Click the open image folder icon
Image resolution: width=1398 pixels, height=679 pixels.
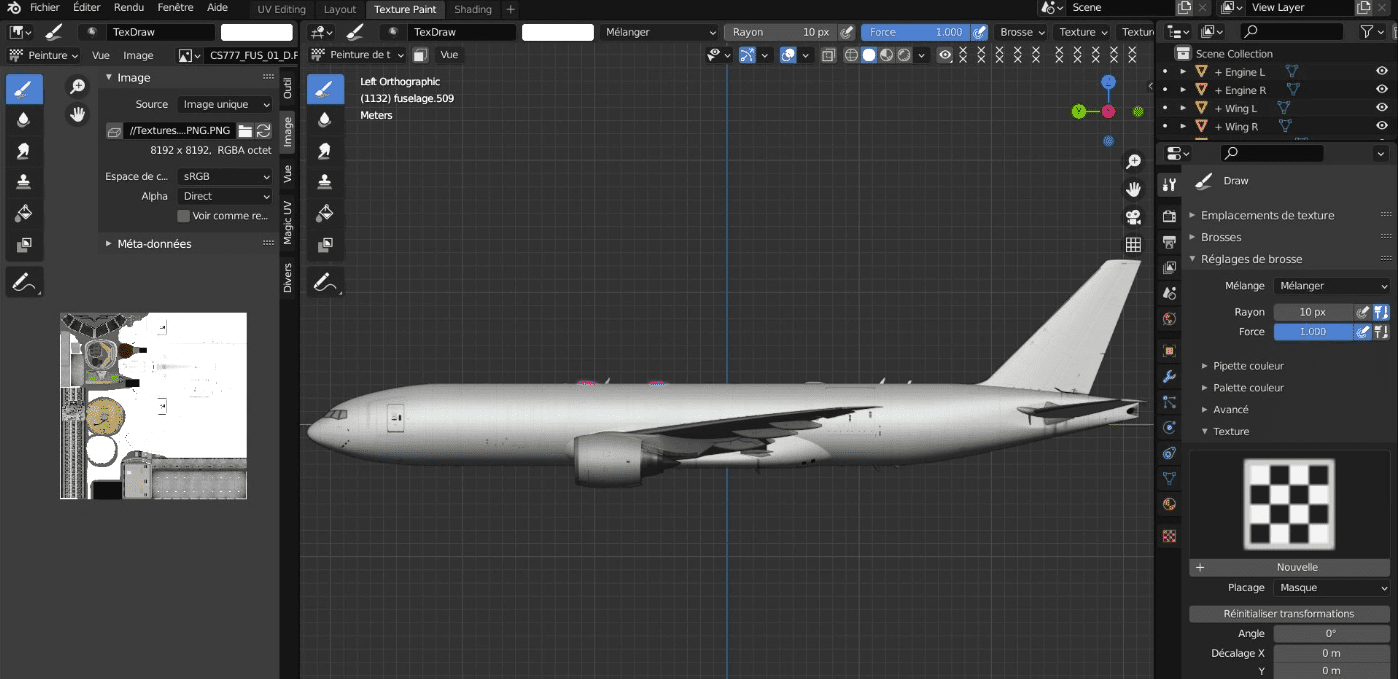tap(245, 131)
